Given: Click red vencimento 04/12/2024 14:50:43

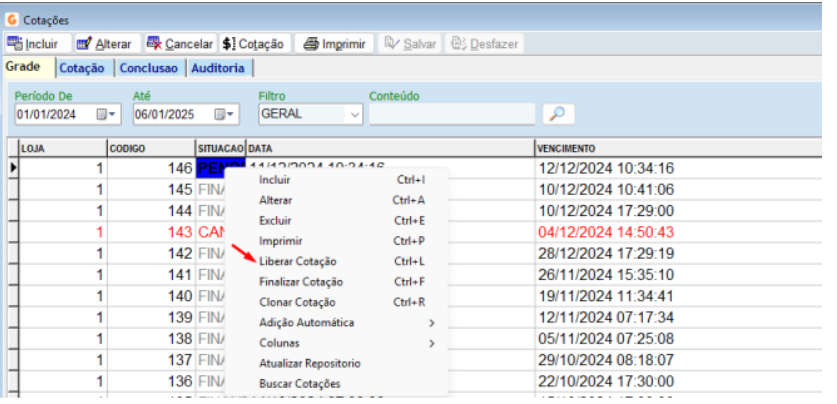Looking at the screenshot, I should pos(606,233).
